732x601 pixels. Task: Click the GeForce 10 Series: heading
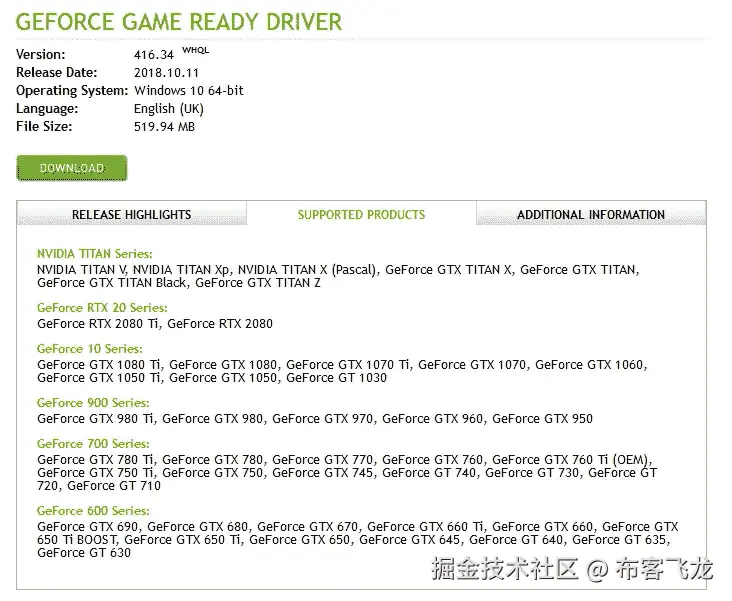tap(90, 349)
